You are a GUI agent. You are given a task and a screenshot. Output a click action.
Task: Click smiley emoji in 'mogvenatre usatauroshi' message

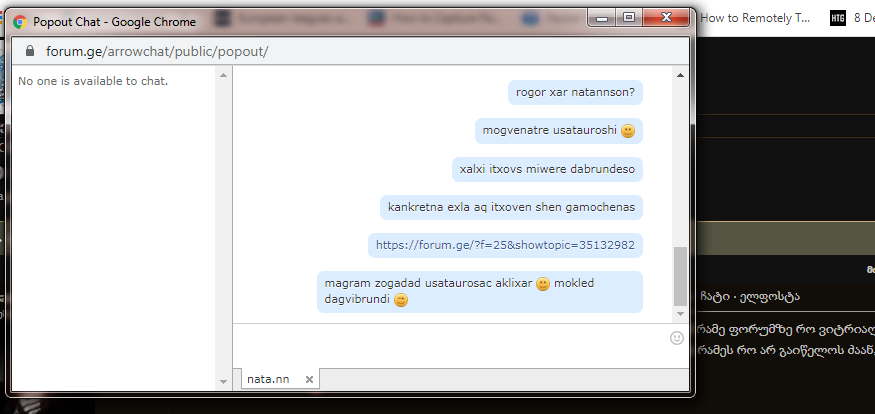[x=628, y=131]
